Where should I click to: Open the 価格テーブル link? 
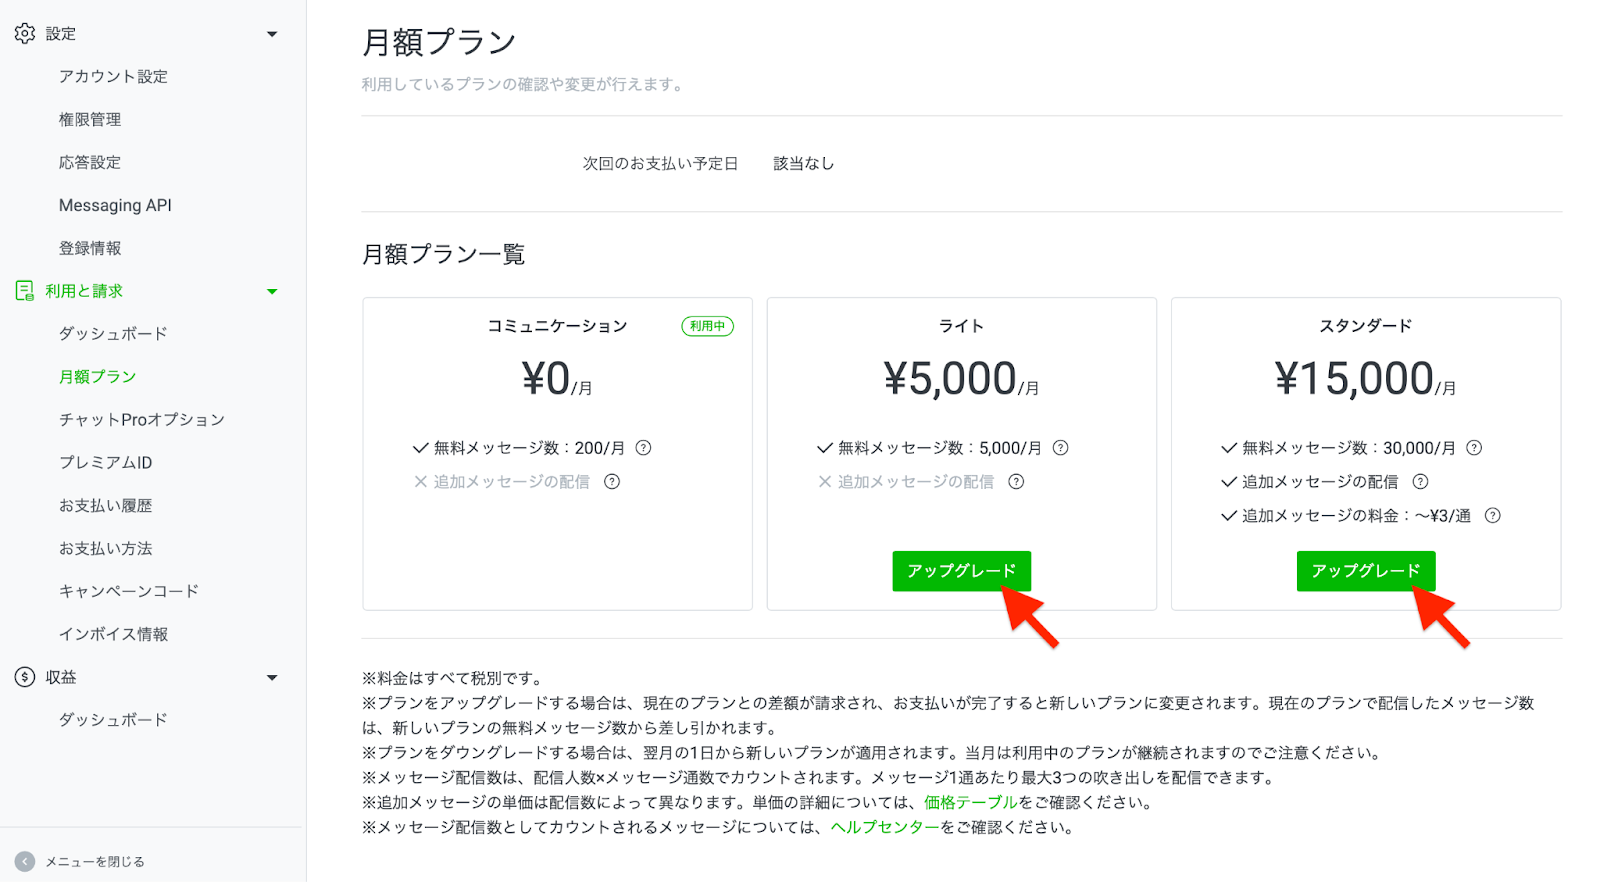970,803
